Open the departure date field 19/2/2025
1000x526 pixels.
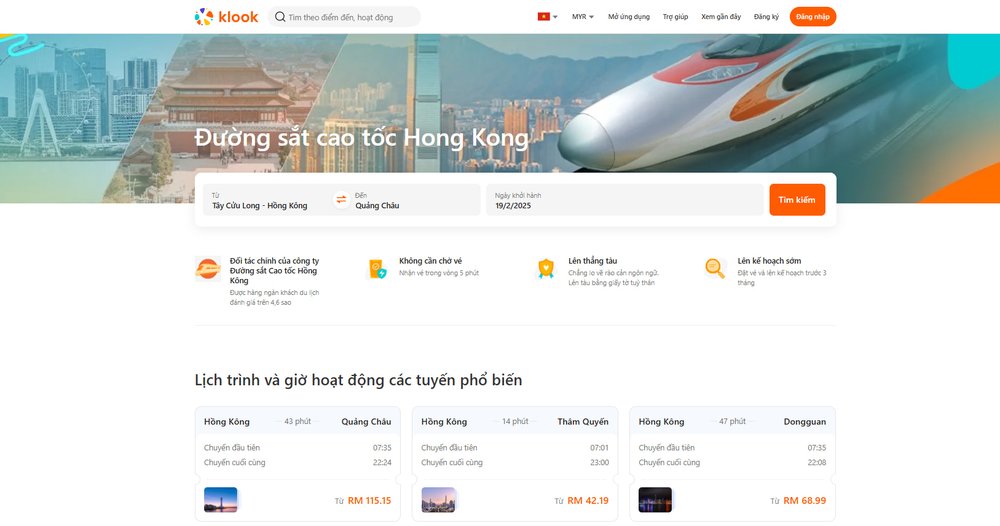(624, 200)
